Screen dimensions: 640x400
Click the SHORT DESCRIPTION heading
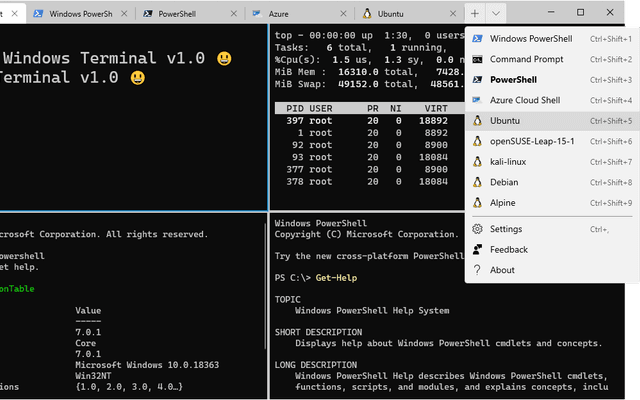click(x=318, y=332)
